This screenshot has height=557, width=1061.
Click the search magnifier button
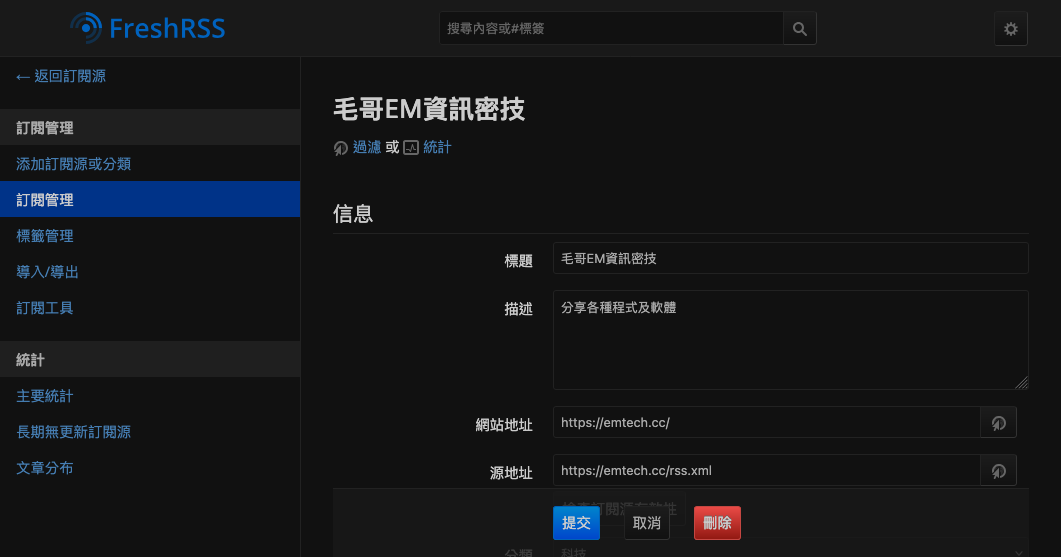pos(800,28)
